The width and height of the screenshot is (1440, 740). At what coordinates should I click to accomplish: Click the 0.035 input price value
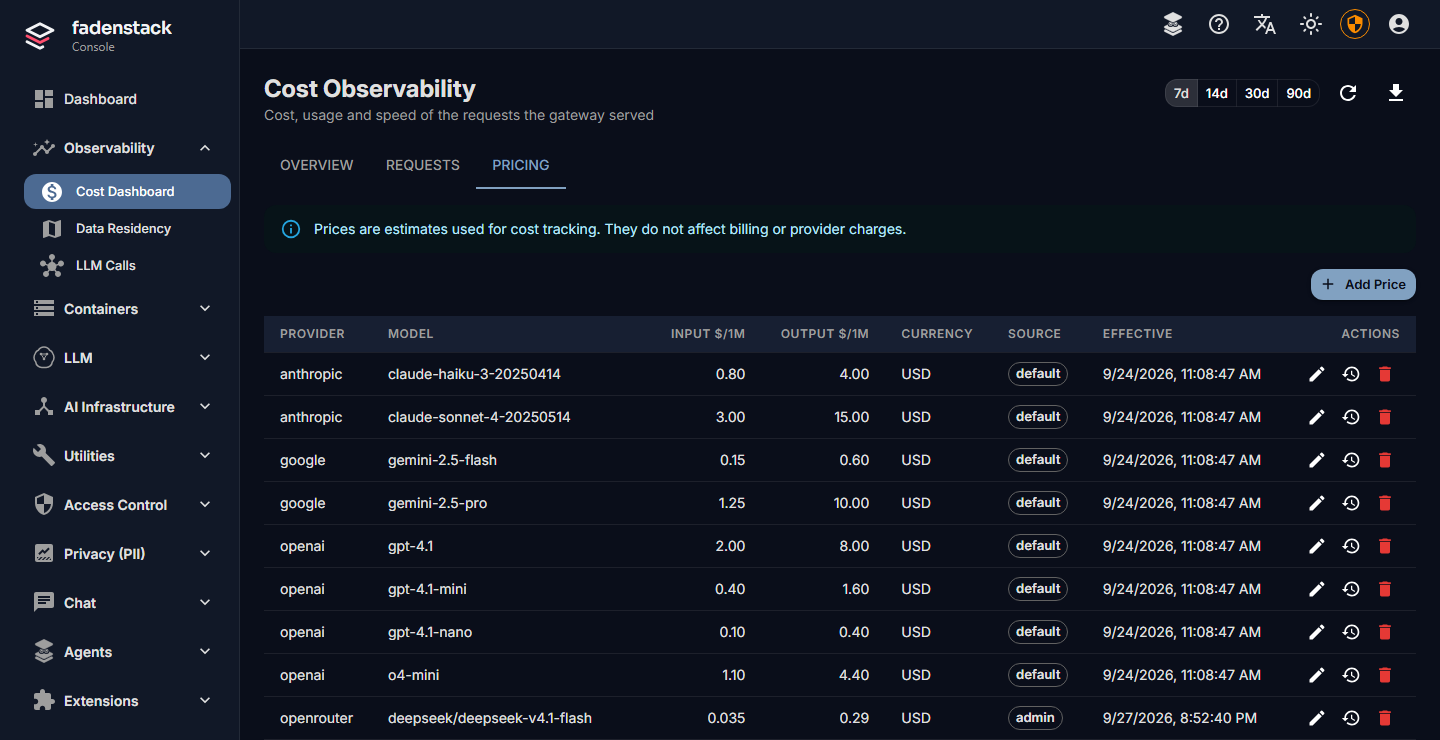tap(726, 718)
